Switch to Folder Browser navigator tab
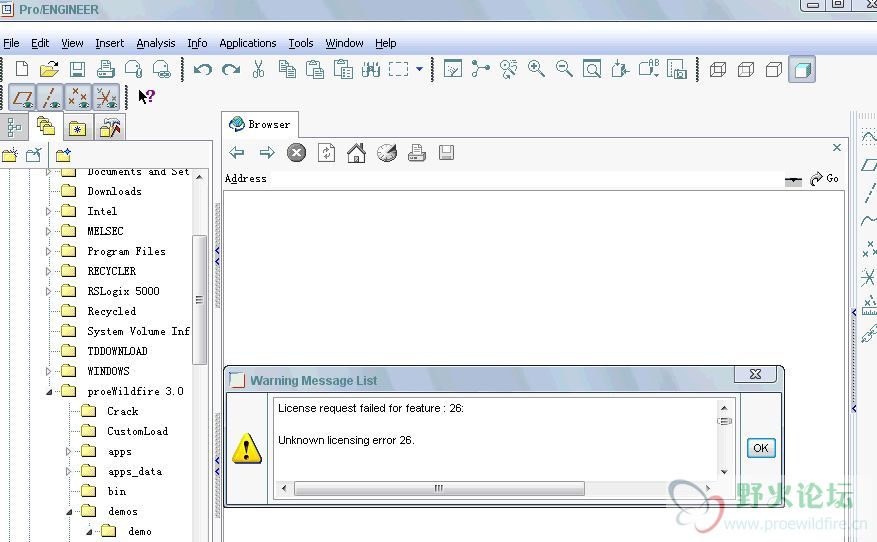 [46, 127]
